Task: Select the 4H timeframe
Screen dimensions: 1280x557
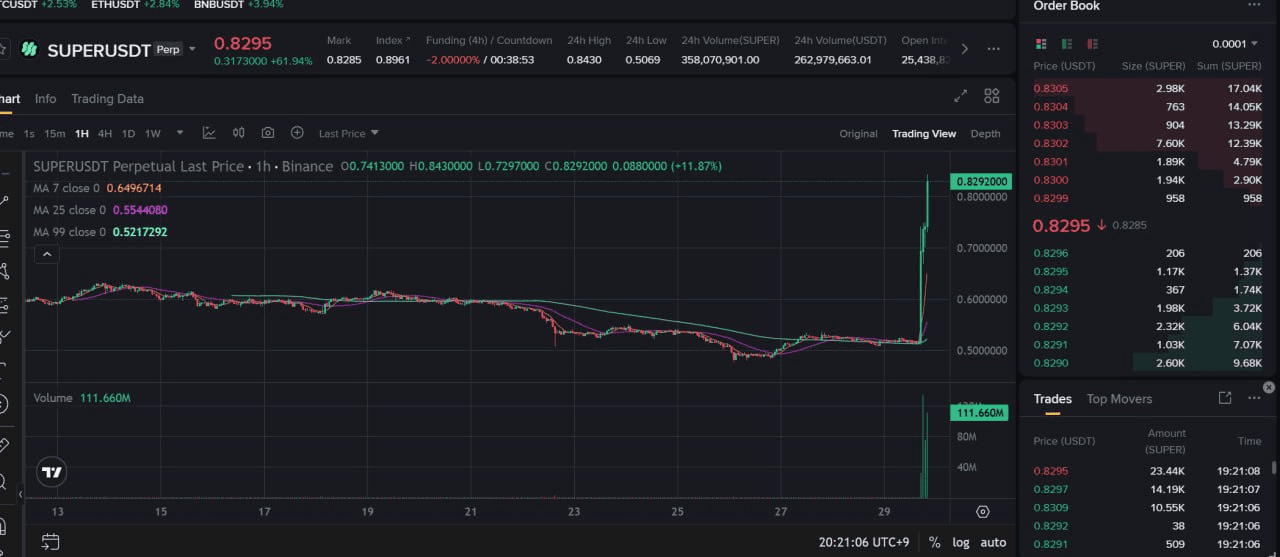Action: (105, 133)
